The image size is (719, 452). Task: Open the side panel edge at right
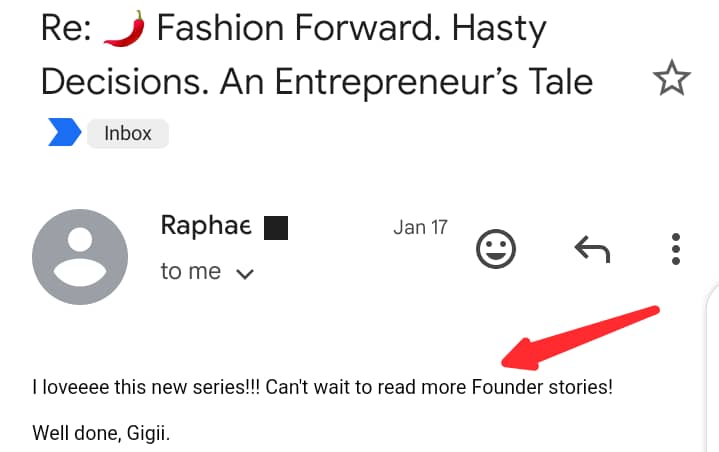712,367
